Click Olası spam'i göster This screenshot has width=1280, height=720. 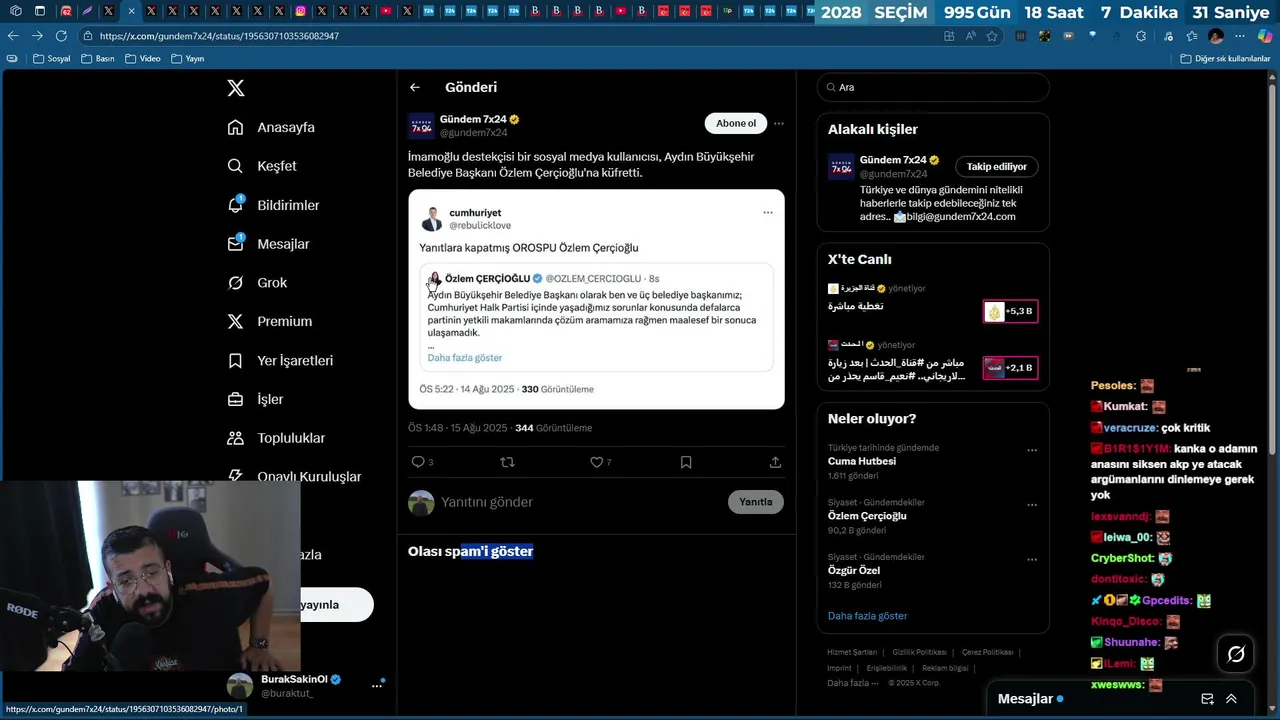click(x=470, y=551)
